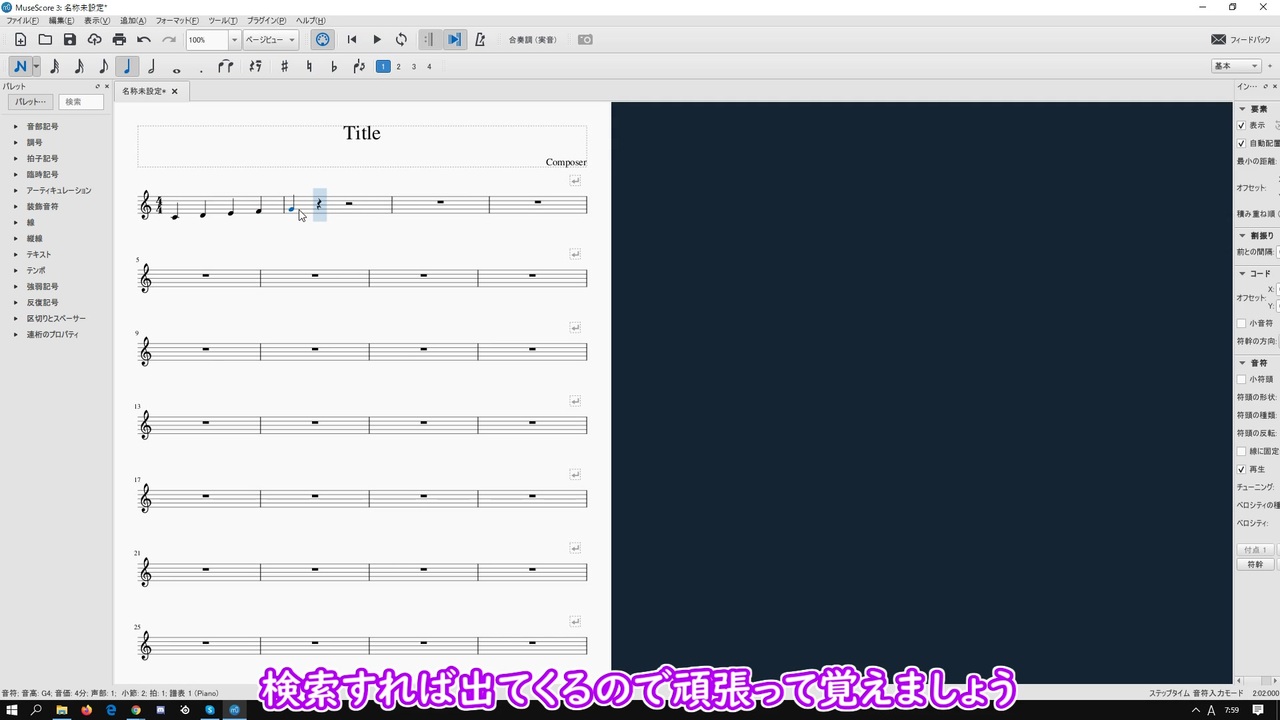
Task: Click the 符幹 button in inspector
Action: pyautogui.click(x=1255, y=565)
